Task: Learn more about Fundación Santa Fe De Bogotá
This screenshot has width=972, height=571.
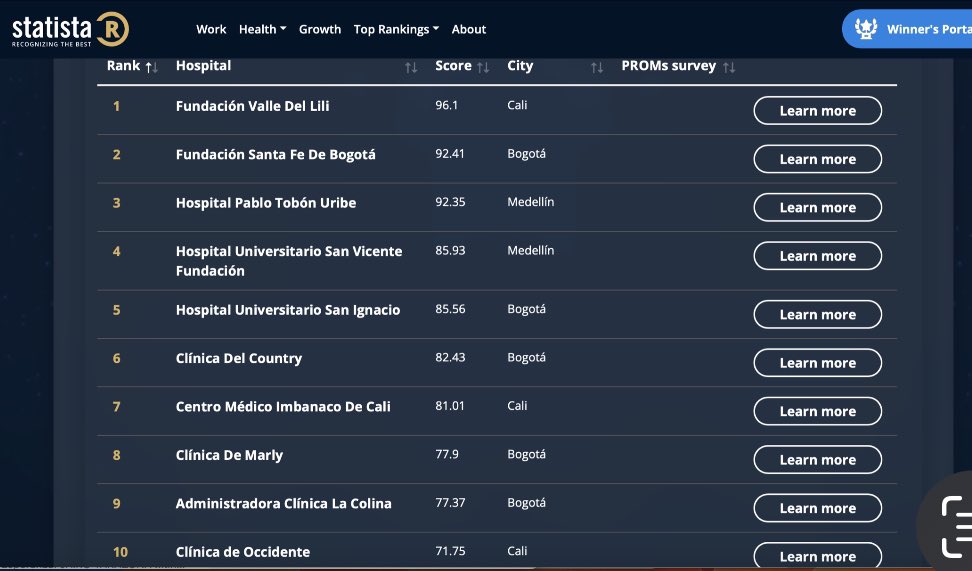Action: (818, 159)
